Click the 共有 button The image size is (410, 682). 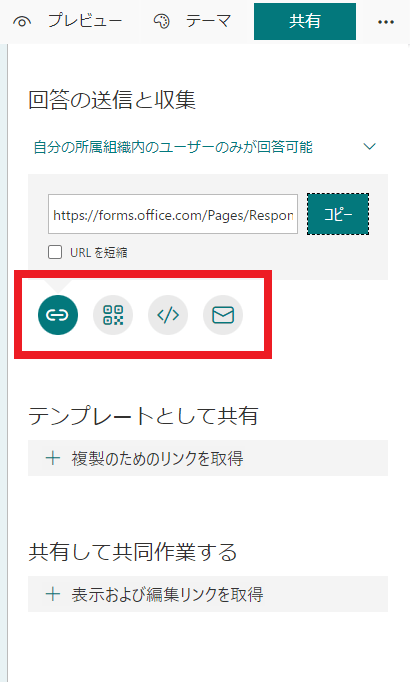point(305,21)
